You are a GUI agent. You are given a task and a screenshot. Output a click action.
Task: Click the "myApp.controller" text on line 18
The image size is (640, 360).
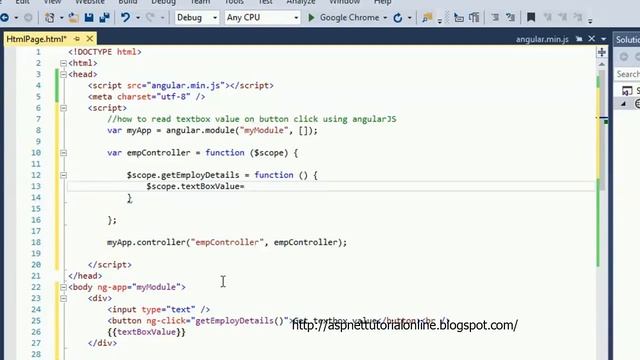click(x=147, y=242)
